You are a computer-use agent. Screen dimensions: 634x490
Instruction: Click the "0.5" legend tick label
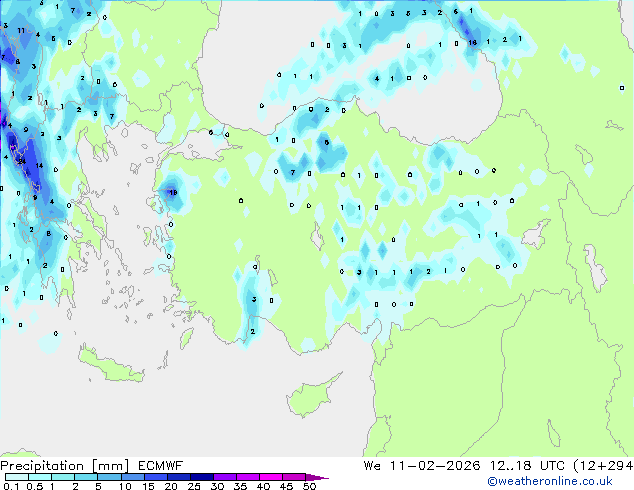coord(35,486)
